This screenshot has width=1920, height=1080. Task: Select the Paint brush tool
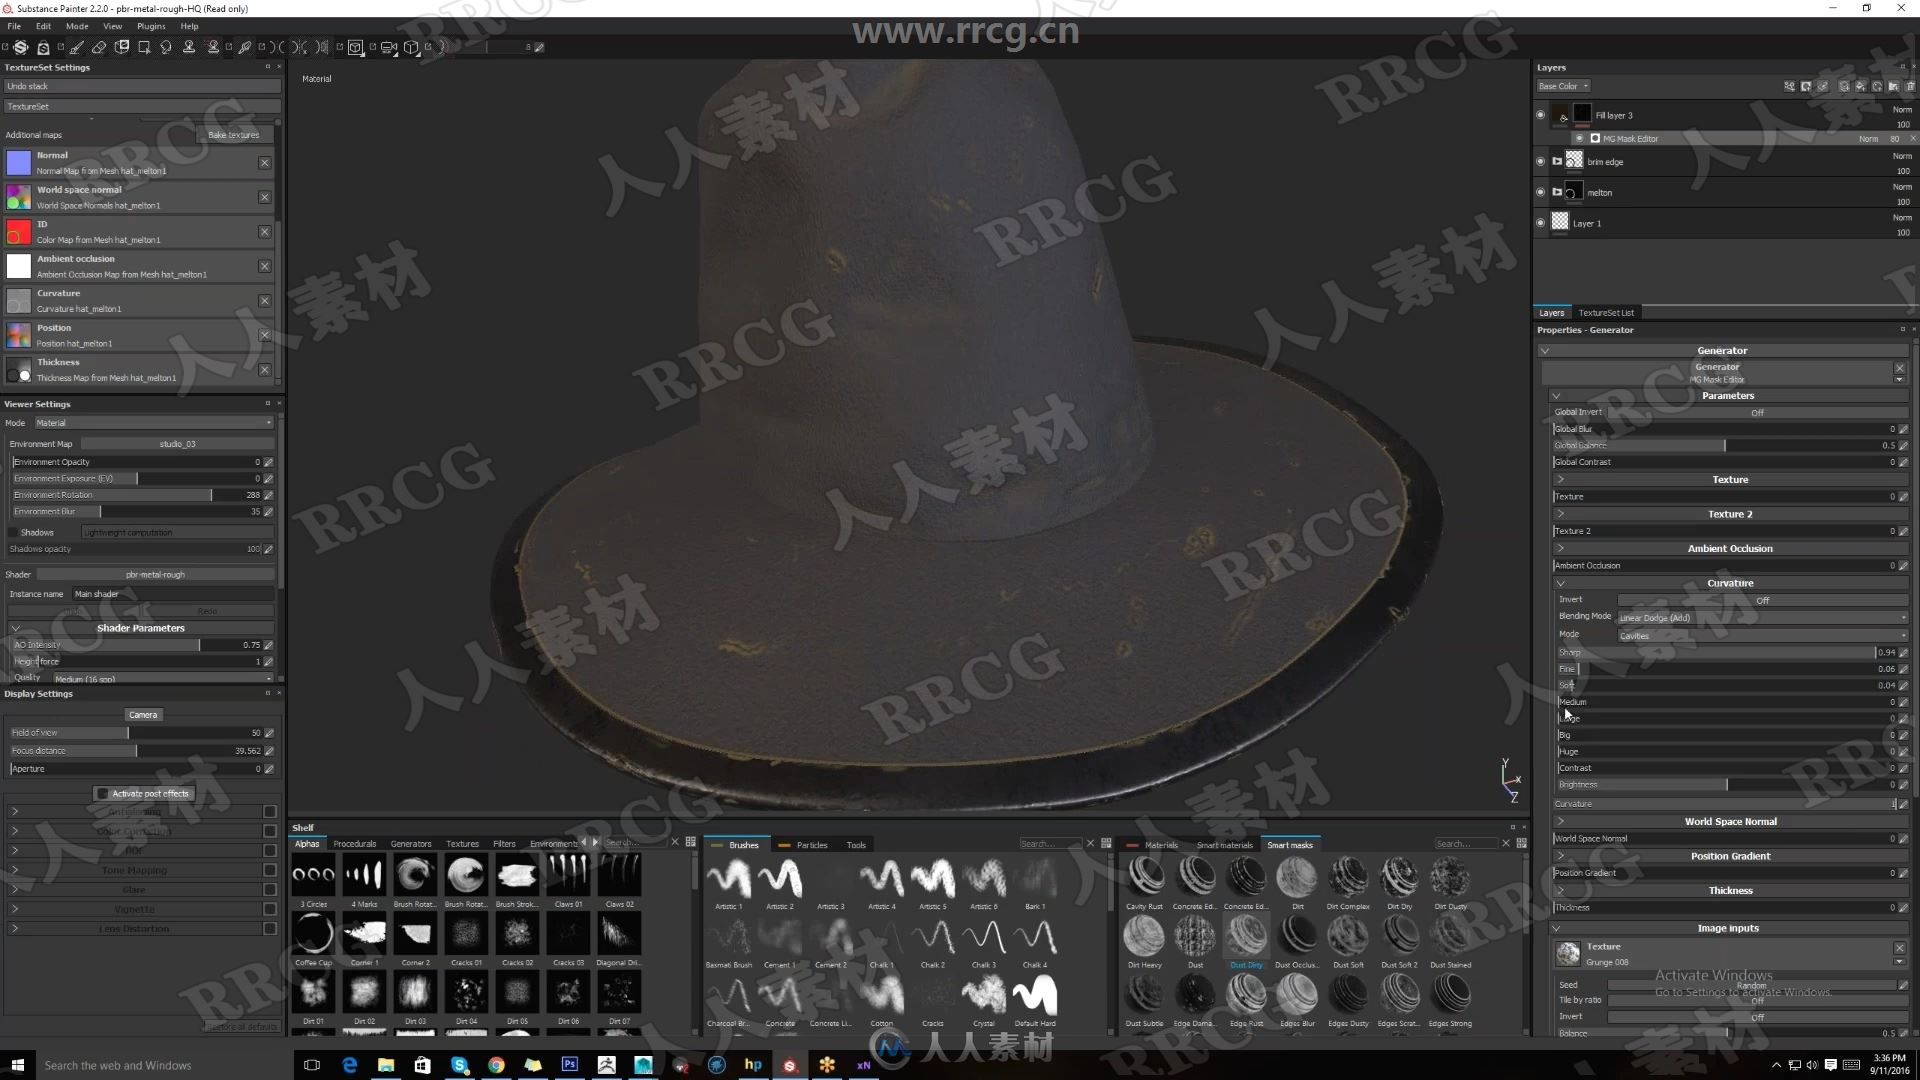click(x=77, y=47)
